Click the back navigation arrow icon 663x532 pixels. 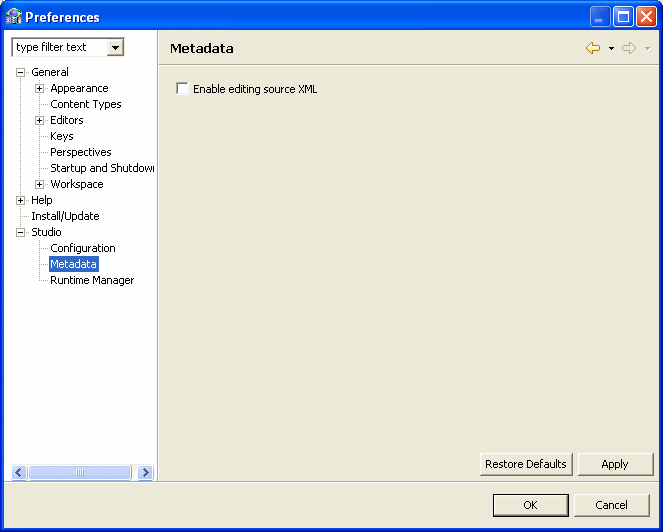point(593,48)
